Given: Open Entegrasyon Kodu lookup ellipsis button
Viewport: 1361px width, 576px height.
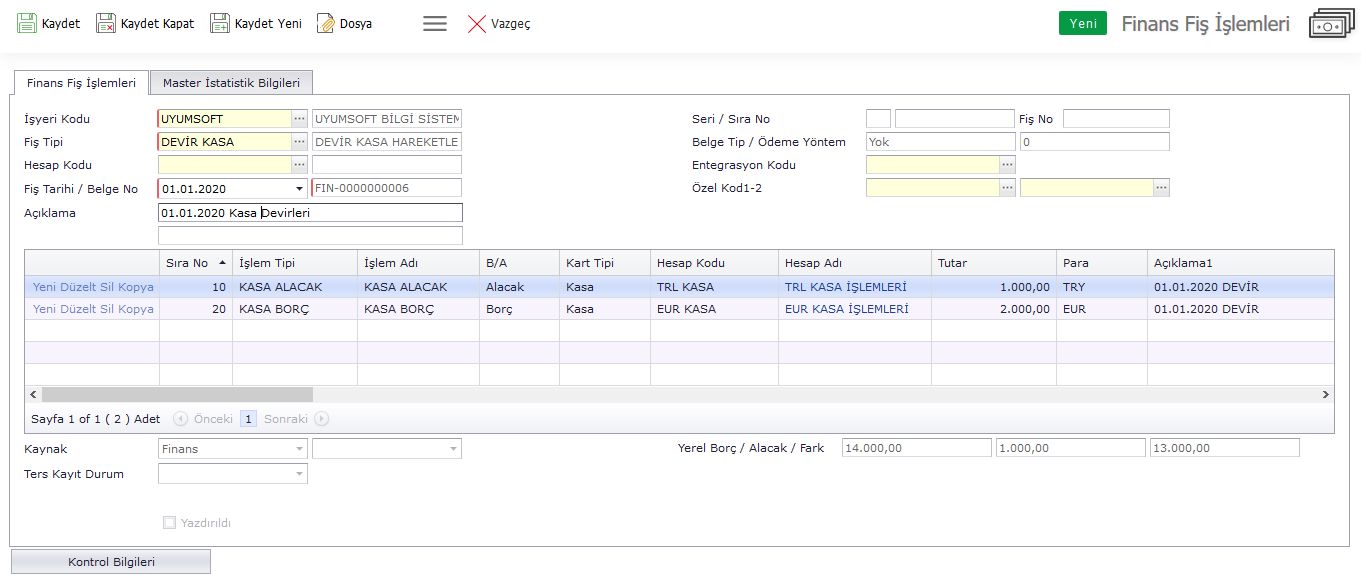Looking at the screenshot, I should pyautogui.click(x=1007, y=165).
